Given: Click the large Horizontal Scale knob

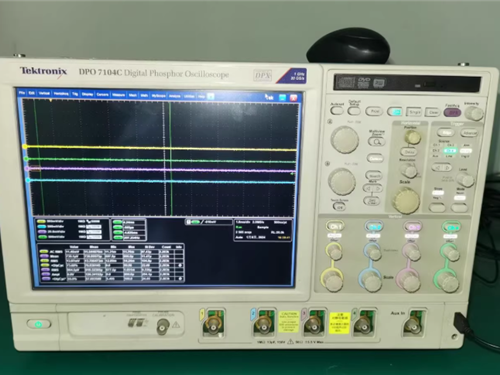Looking at the screenshot, I should pos(406,200).
